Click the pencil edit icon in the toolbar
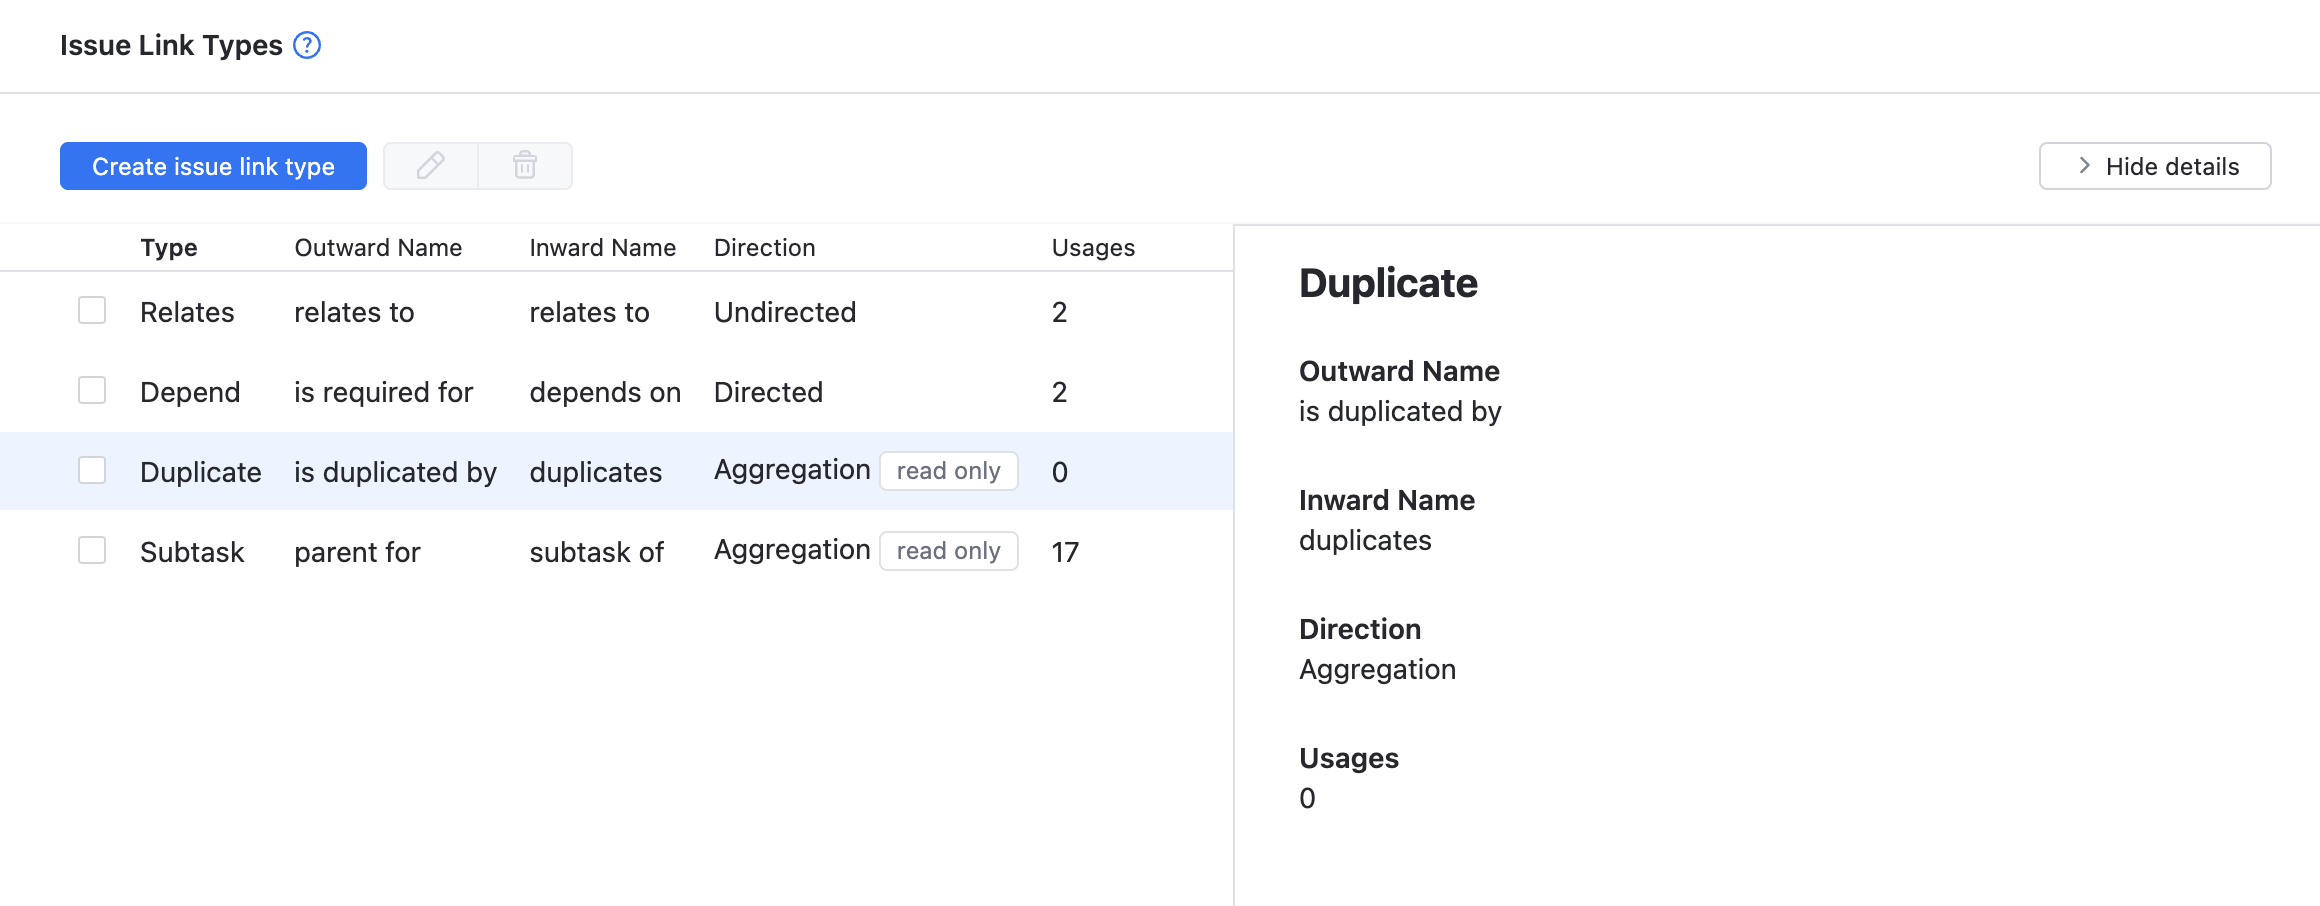Viewport: 2320px width, 906px height. pos(429,166)
